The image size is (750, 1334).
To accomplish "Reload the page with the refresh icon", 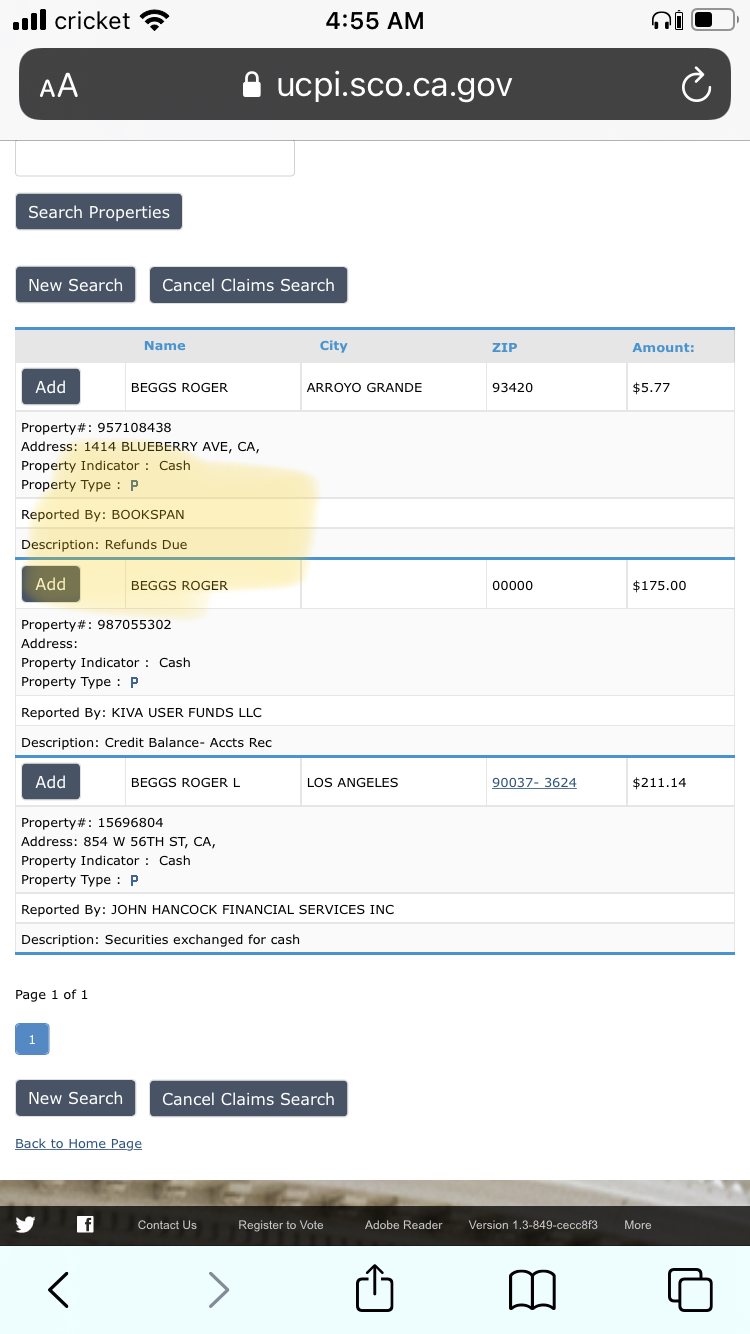I will [x=696, y=86].
